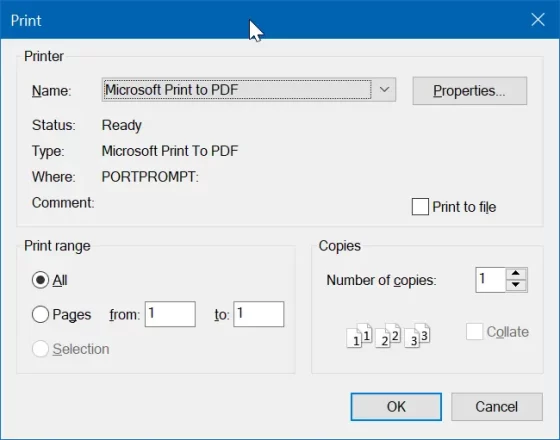Click the Number of copies field
The height and width of the screenshot is (440, 560).
coord(491,280)
